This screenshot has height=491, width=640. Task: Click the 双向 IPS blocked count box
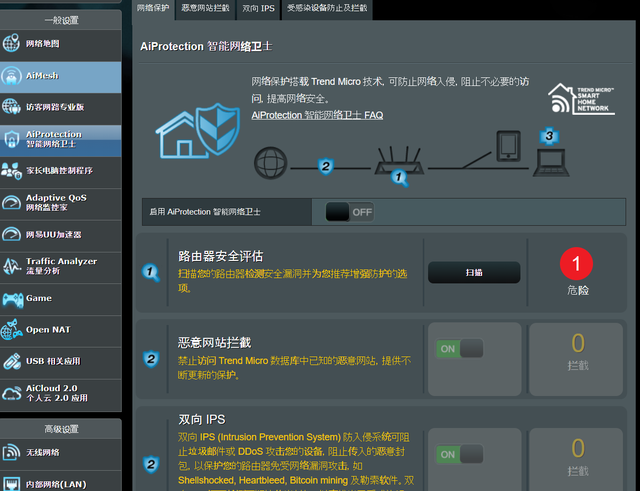coord(576,459)
